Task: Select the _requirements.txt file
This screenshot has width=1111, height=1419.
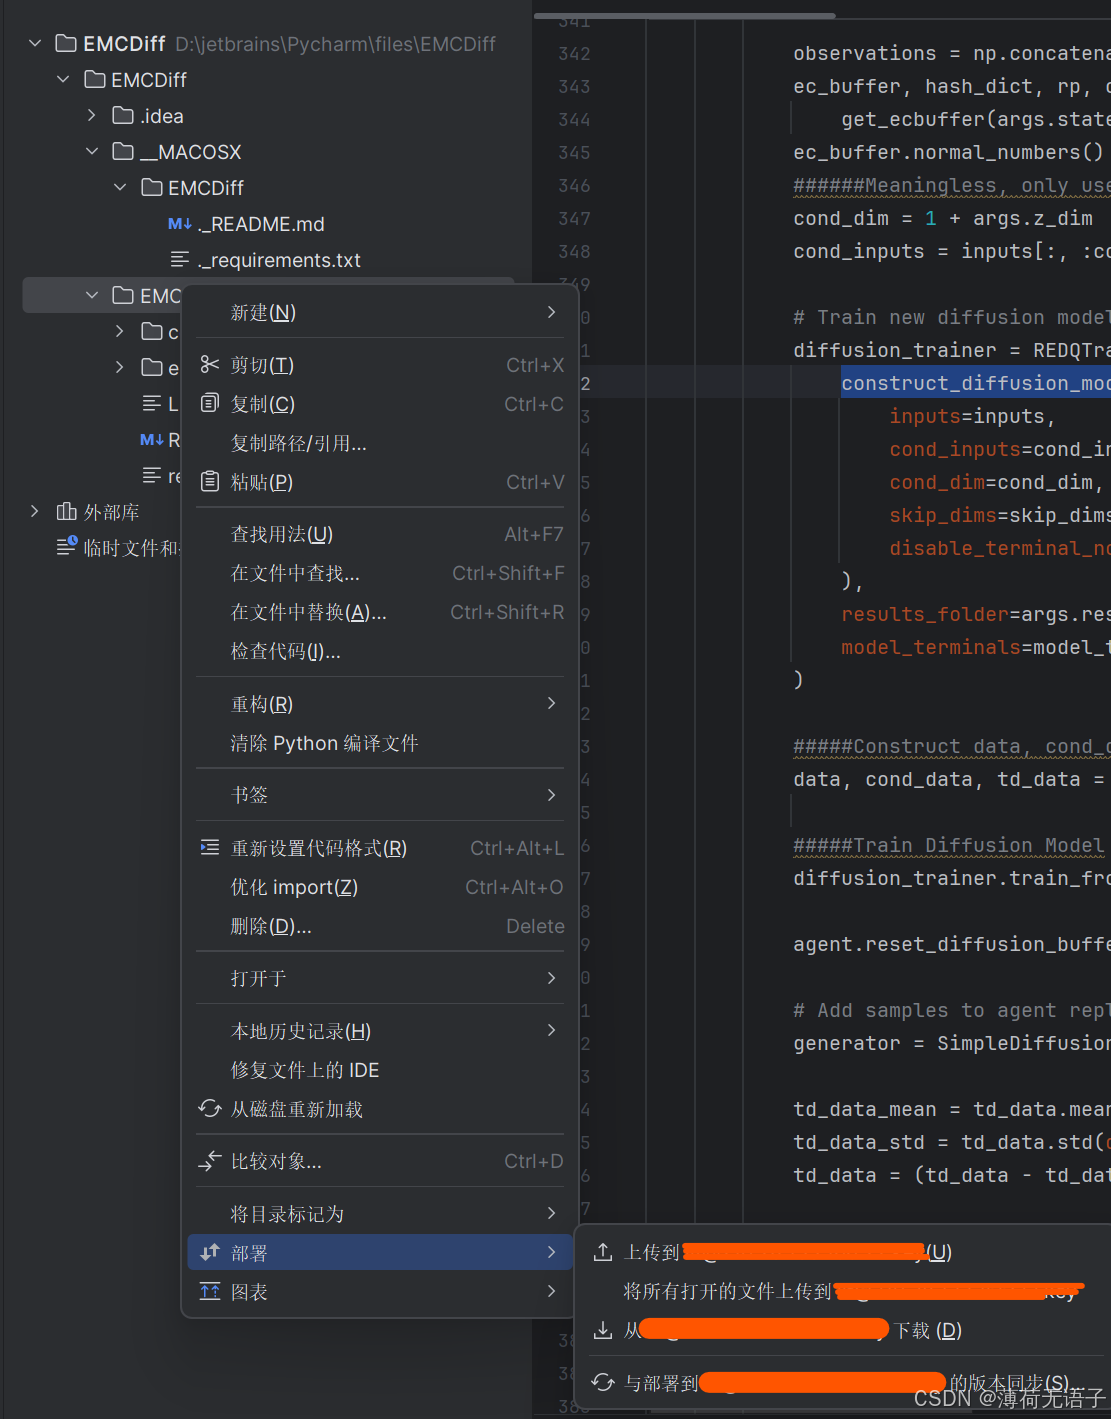Action: click(279, 260)
